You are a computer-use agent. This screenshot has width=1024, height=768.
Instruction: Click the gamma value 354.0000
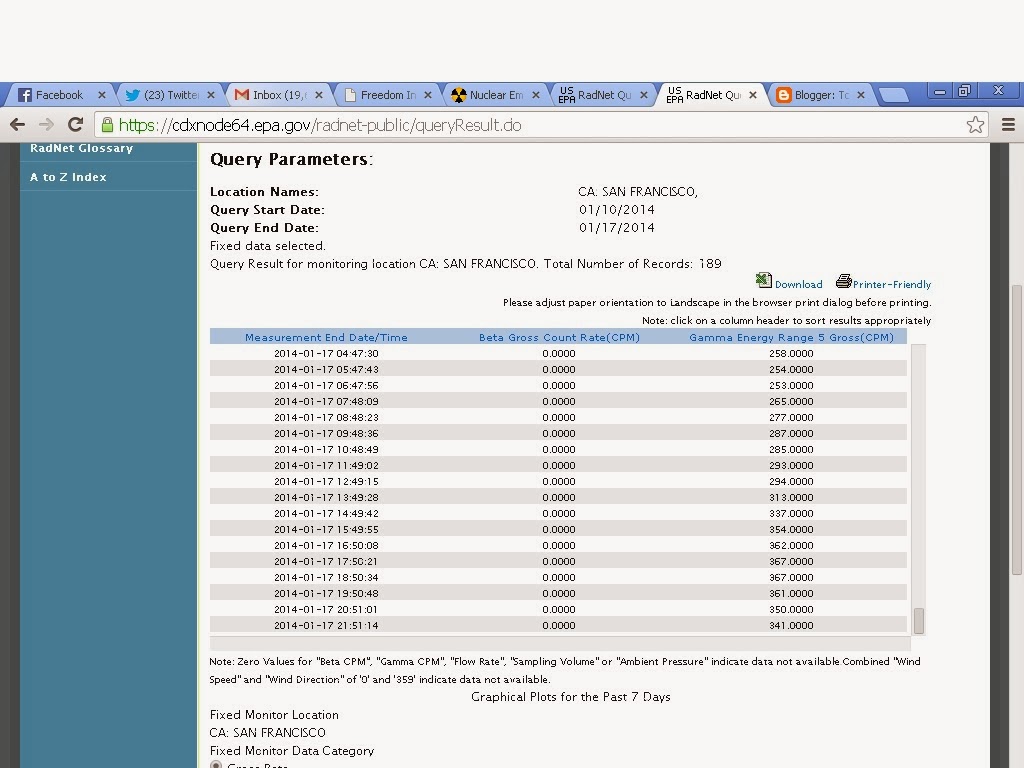point(791,529)
